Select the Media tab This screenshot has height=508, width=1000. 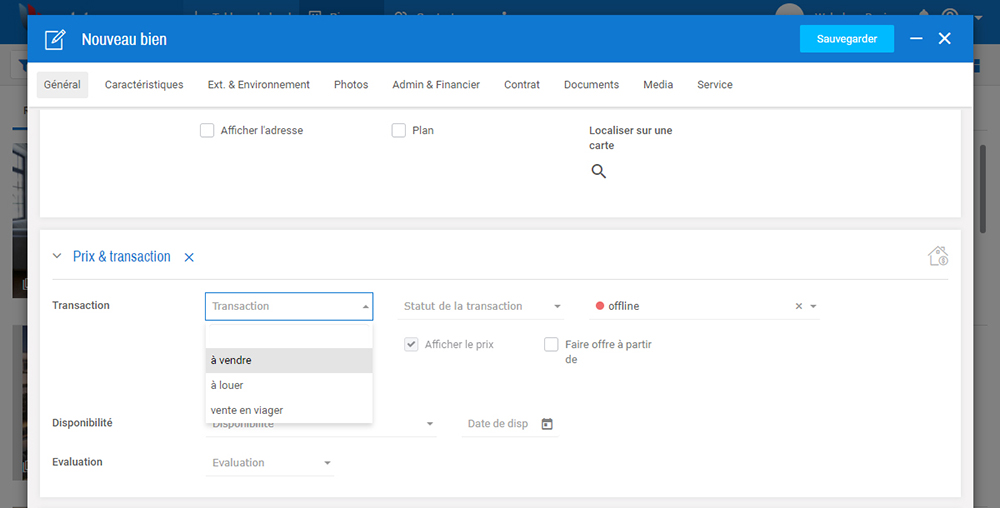(658, 85)
